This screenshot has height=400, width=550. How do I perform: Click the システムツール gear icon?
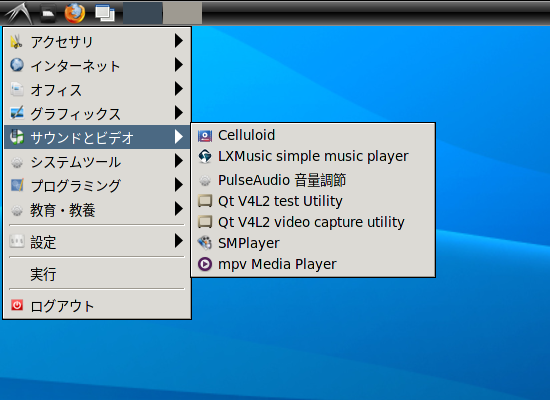[17, 162]
